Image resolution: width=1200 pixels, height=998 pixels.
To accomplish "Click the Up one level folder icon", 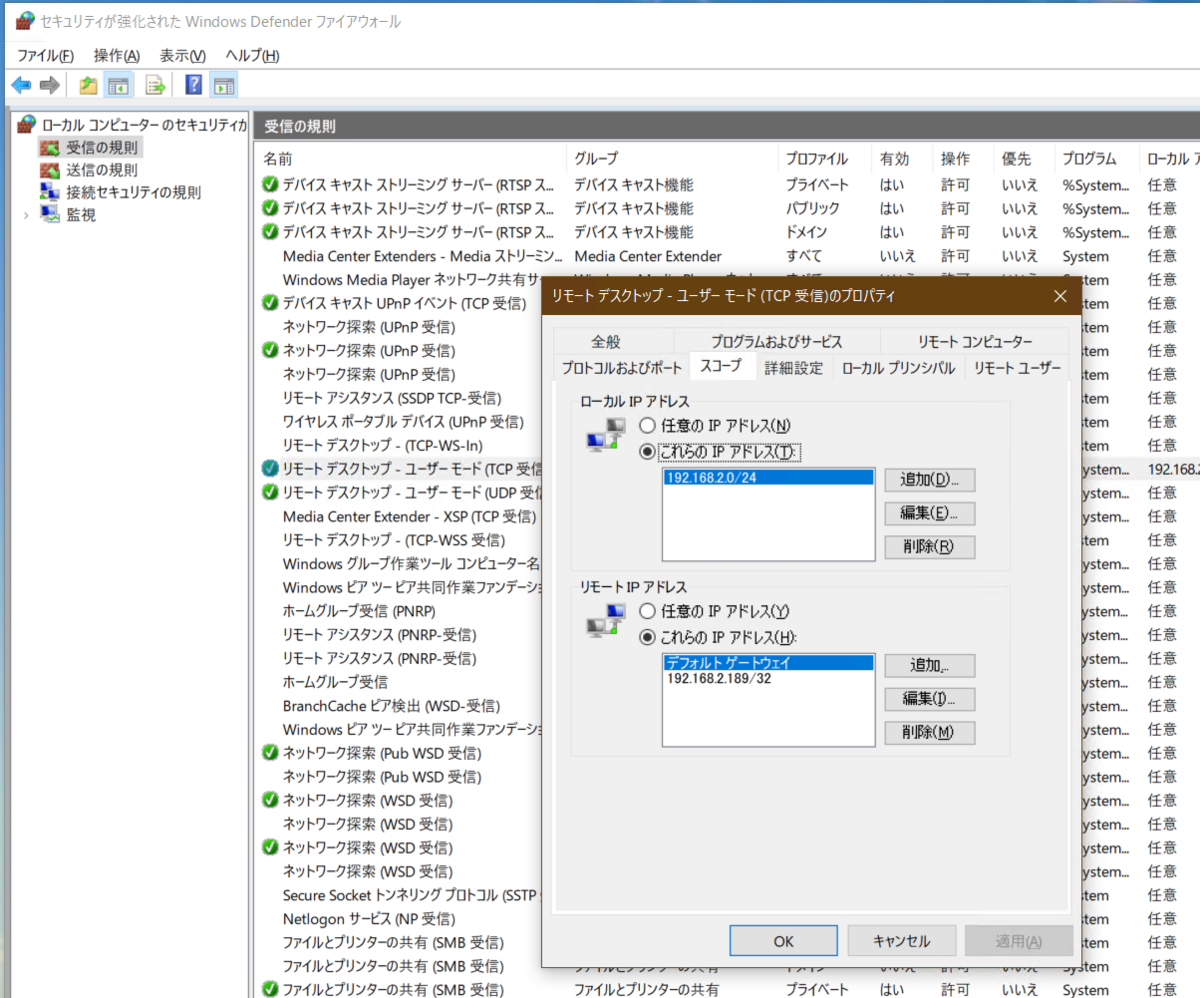I will coord(89,86).
